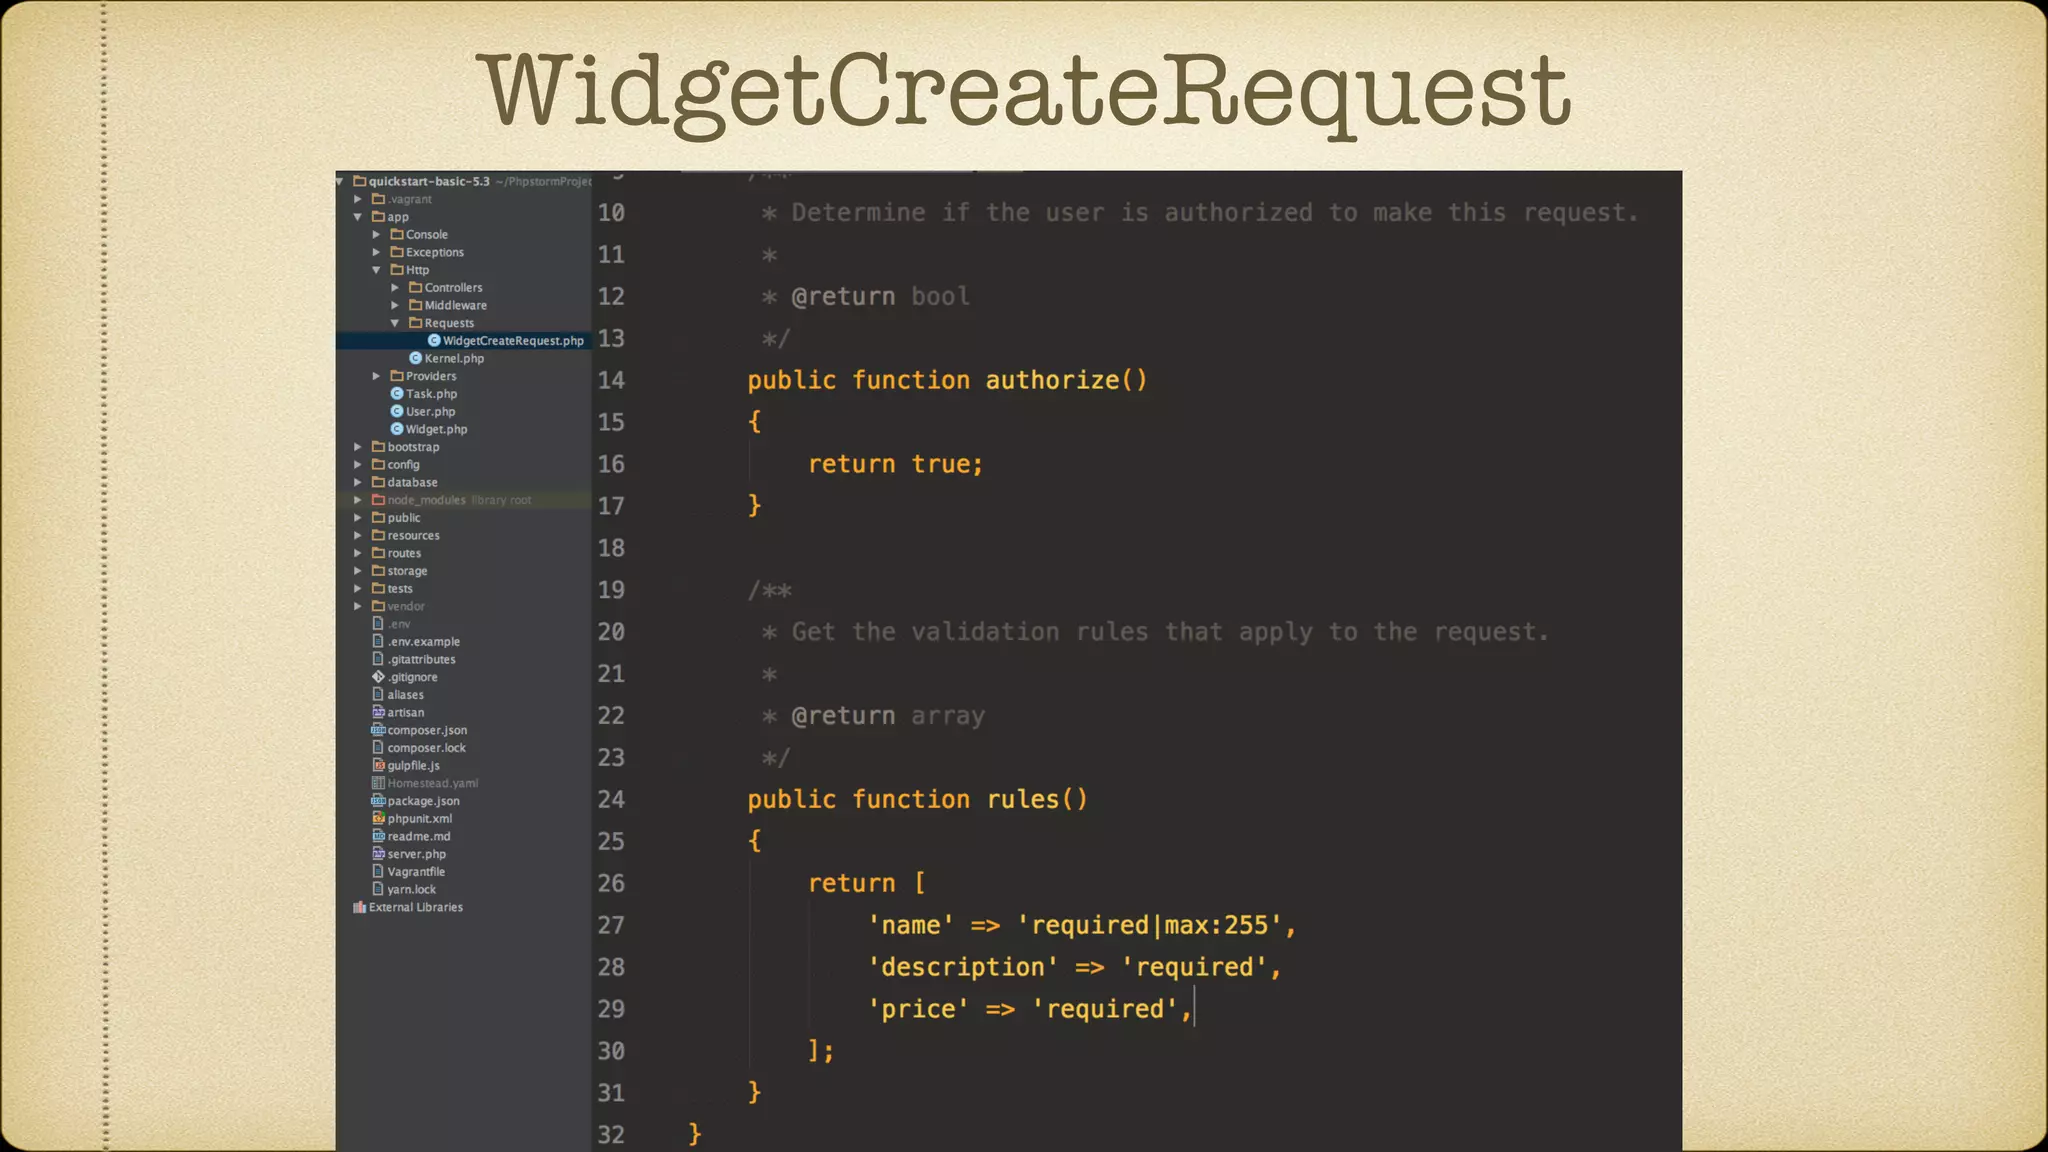Viewport: 2048px width, 1152px height.
Task: Expand the bootstrap folder arrow
Action: [x=358, y=447]
